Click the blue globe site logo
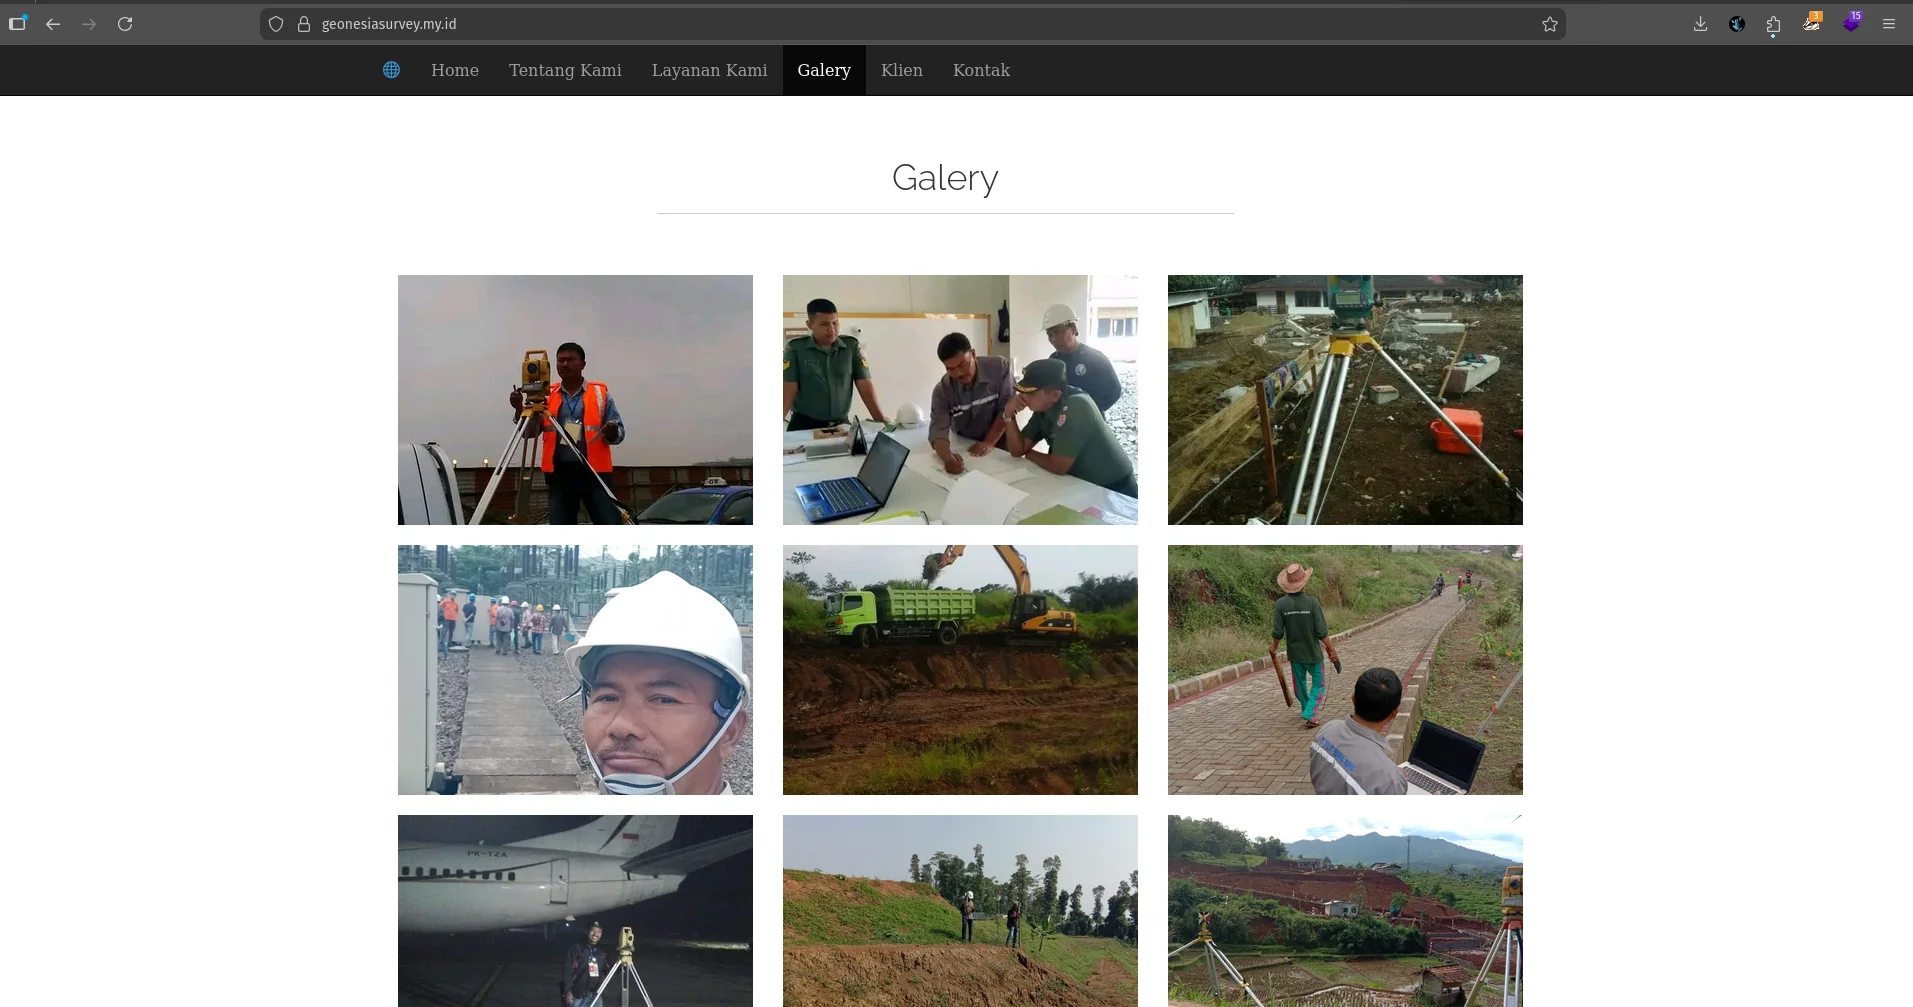This screenshot has width=1913, height=1007. click(391, 70)
